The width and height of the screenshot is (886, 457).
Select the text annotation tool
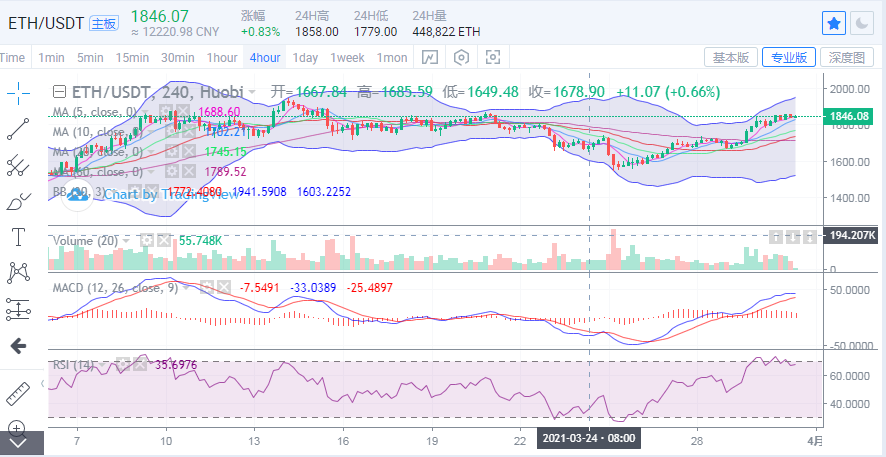[18, 237]
